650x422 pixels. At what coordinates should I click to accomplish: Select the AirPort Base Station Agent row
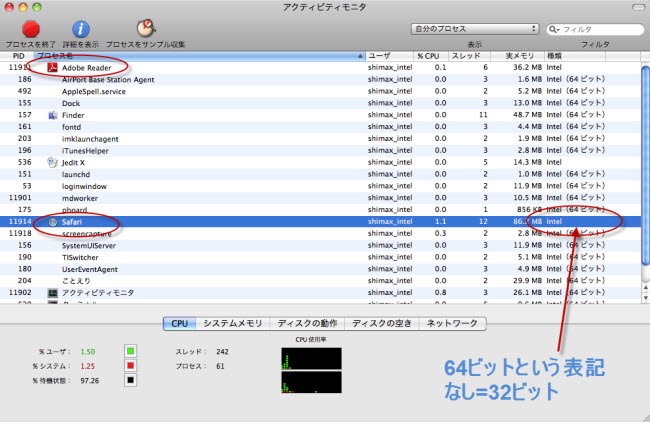(320, 79)
